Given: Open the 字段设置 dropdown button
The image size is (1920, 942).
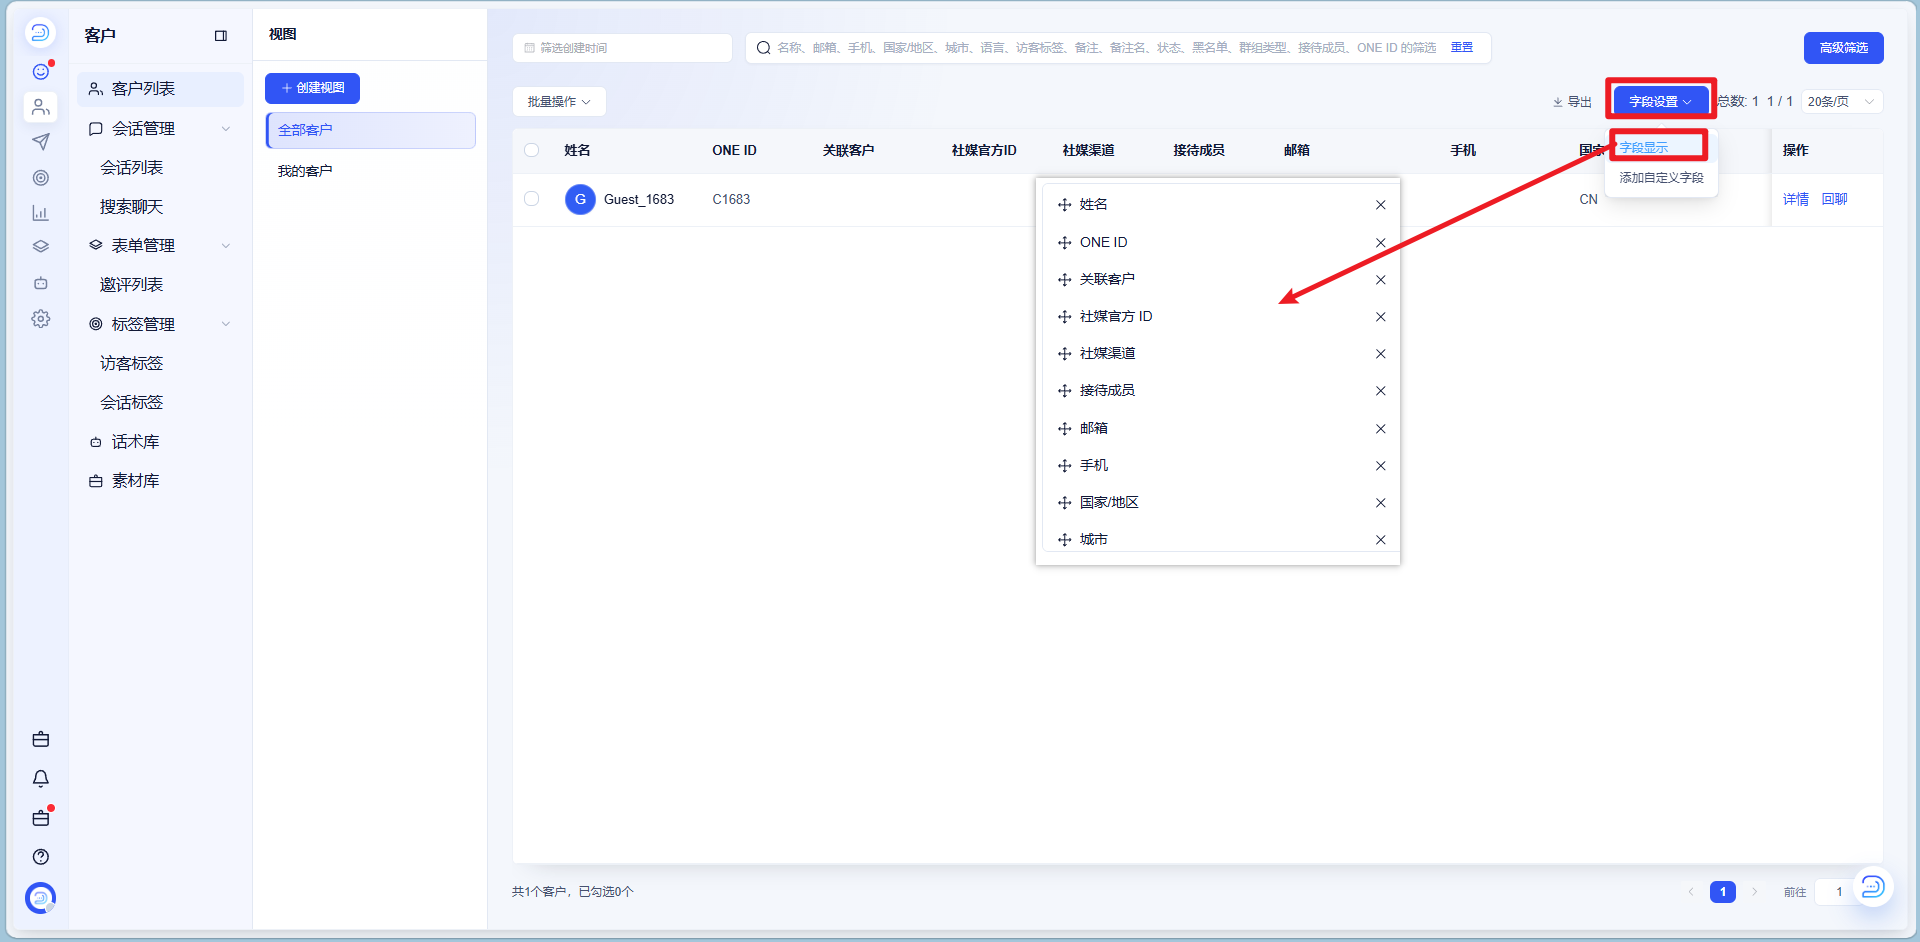Looking at the screenshot, I should click(x=1660, y=102).
